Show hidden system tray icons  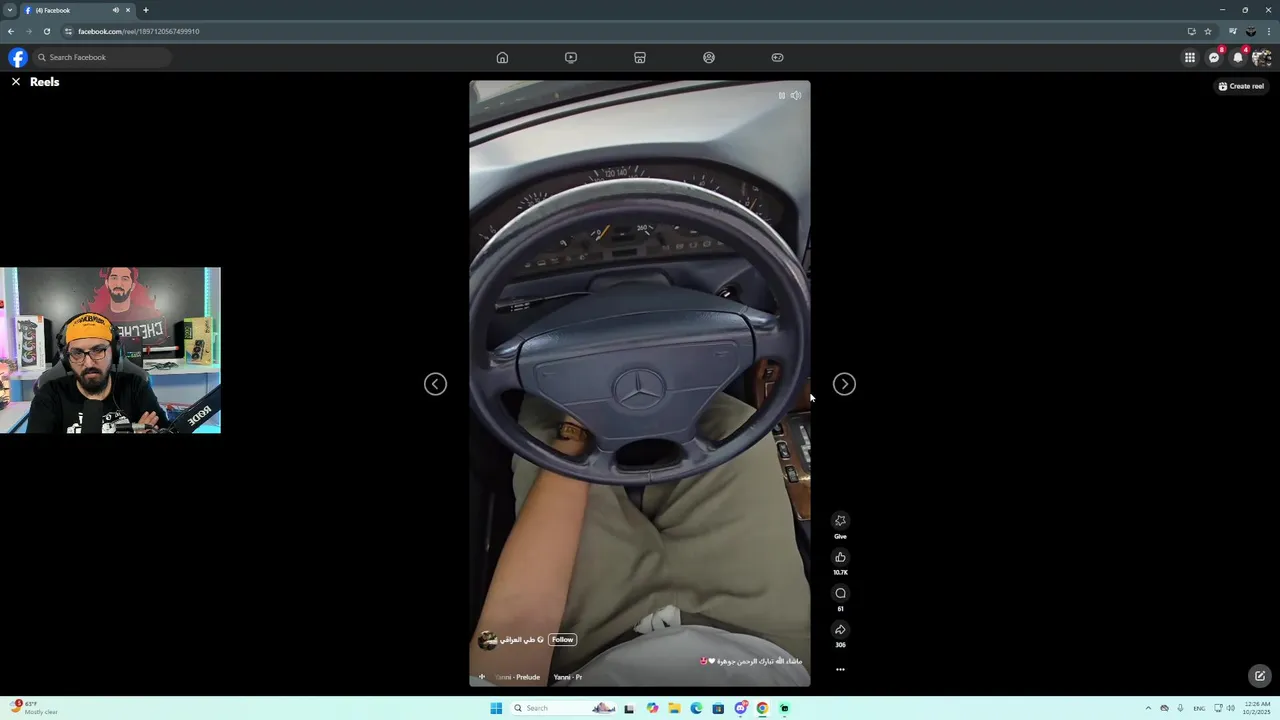1148,708
